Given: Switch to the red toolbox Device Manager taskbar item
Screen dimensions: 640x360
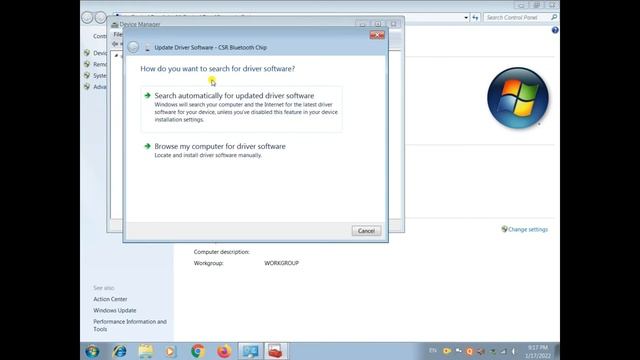Looking at the screenshot, I should (276, 351).
